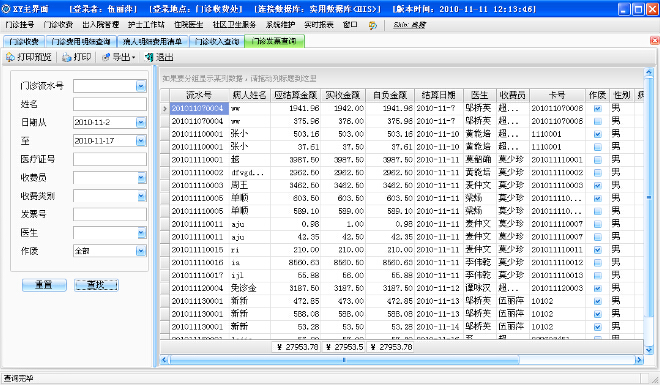Open the 导出 dropdown arrow
This screenshot has width=660, height=385.
[x=133, y=58]
